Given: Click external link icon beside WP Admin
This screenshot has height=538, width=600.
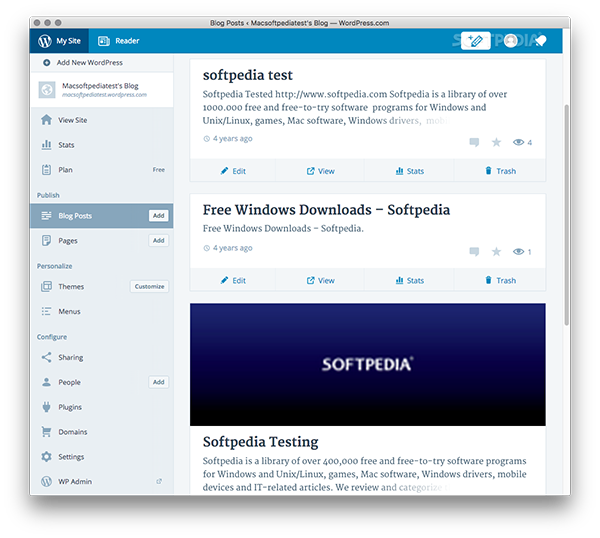Looking at the screenshot, I should click(x=159, y=481).
